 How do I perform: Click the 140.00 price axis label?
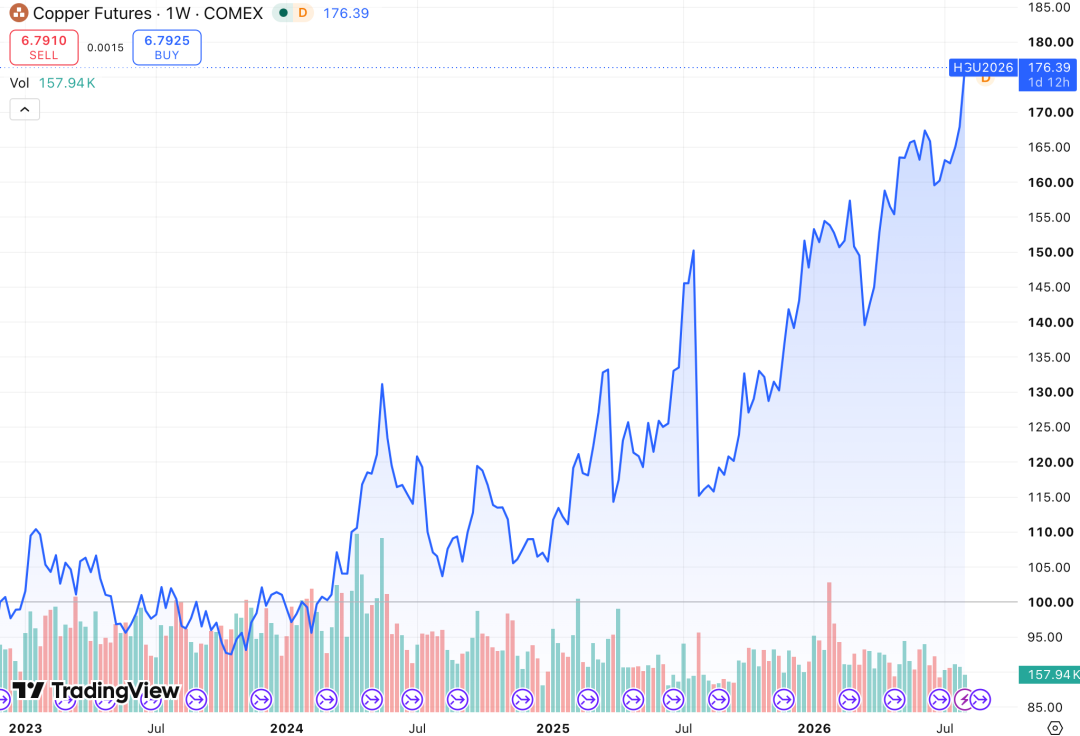pos(1050,322)
